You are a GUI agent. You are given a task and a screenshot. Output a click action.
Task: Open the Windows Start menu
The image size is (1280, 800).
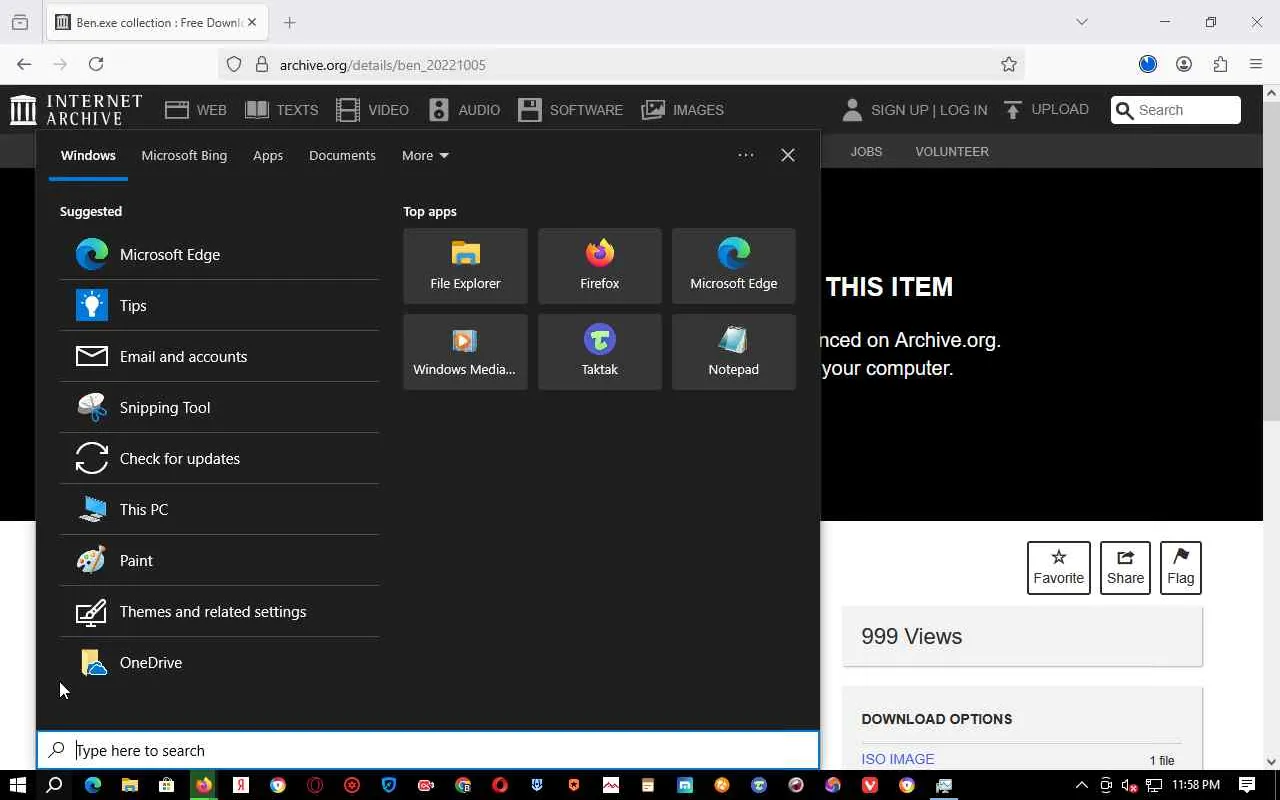(x=17, y=785)
